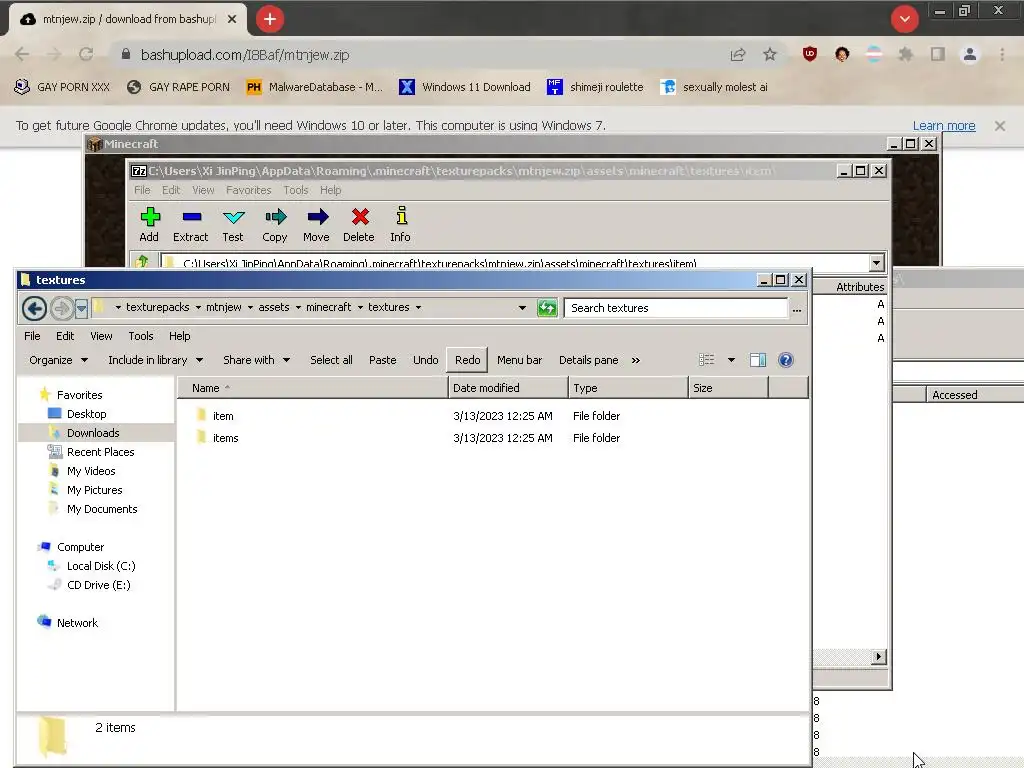Toggle the Explorer preview pane icon
Viewport: 1024px width, 768px height.
(x=758, y=360)
